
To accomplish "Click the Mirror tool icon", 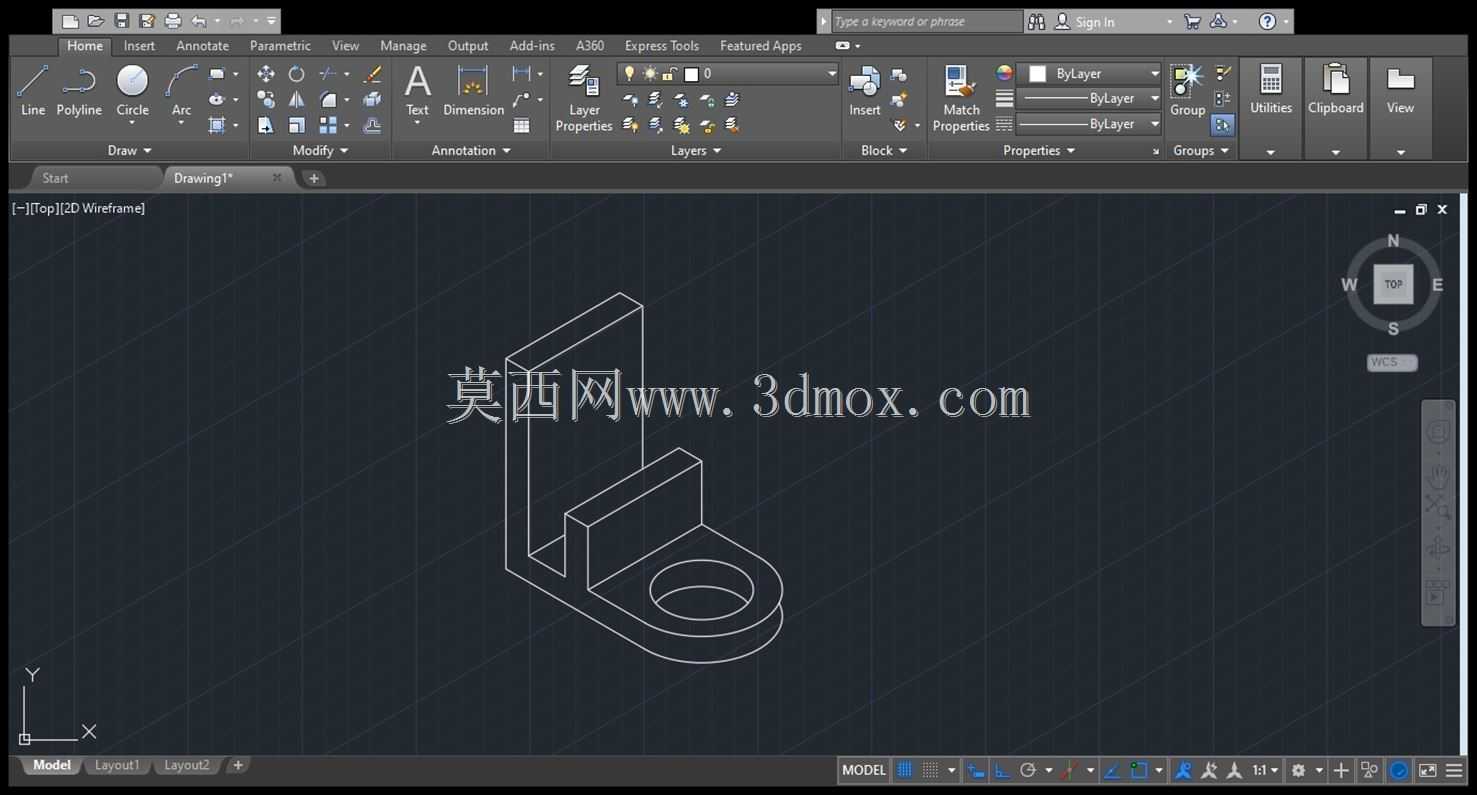I will (x=297, y=99).
